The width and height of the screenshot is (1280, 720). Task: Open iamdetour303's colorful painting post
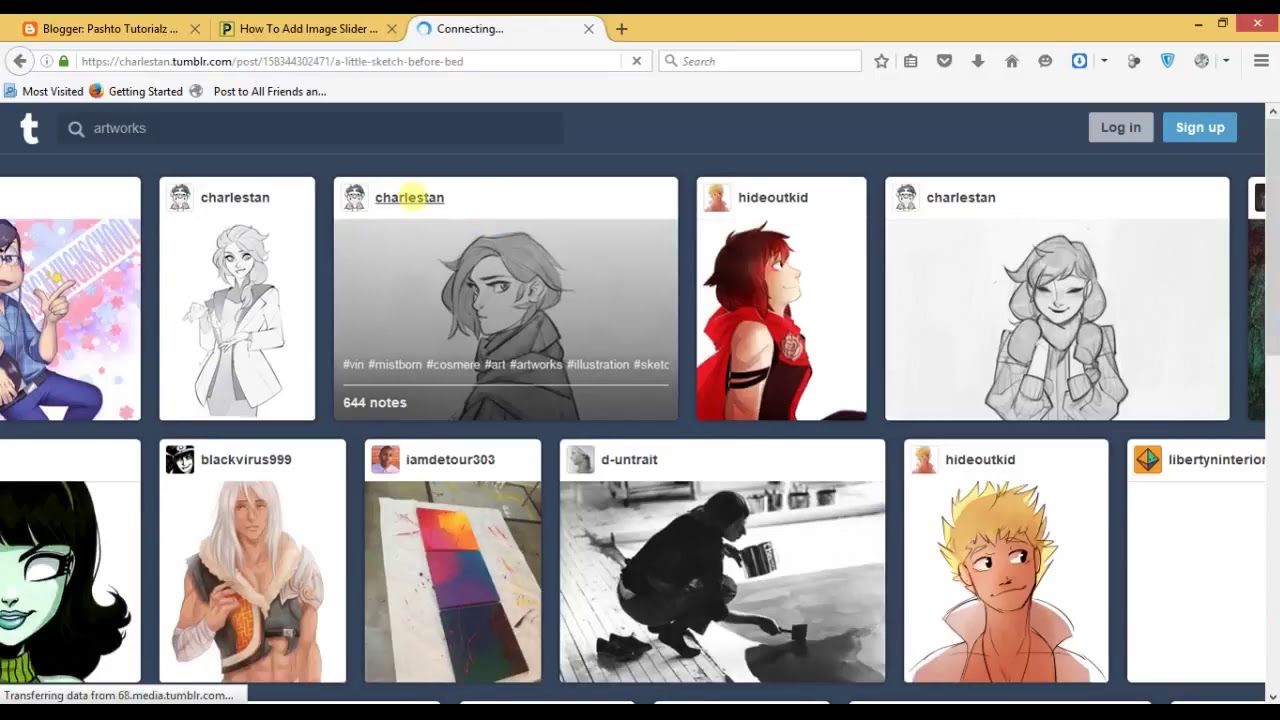(452, 582)
